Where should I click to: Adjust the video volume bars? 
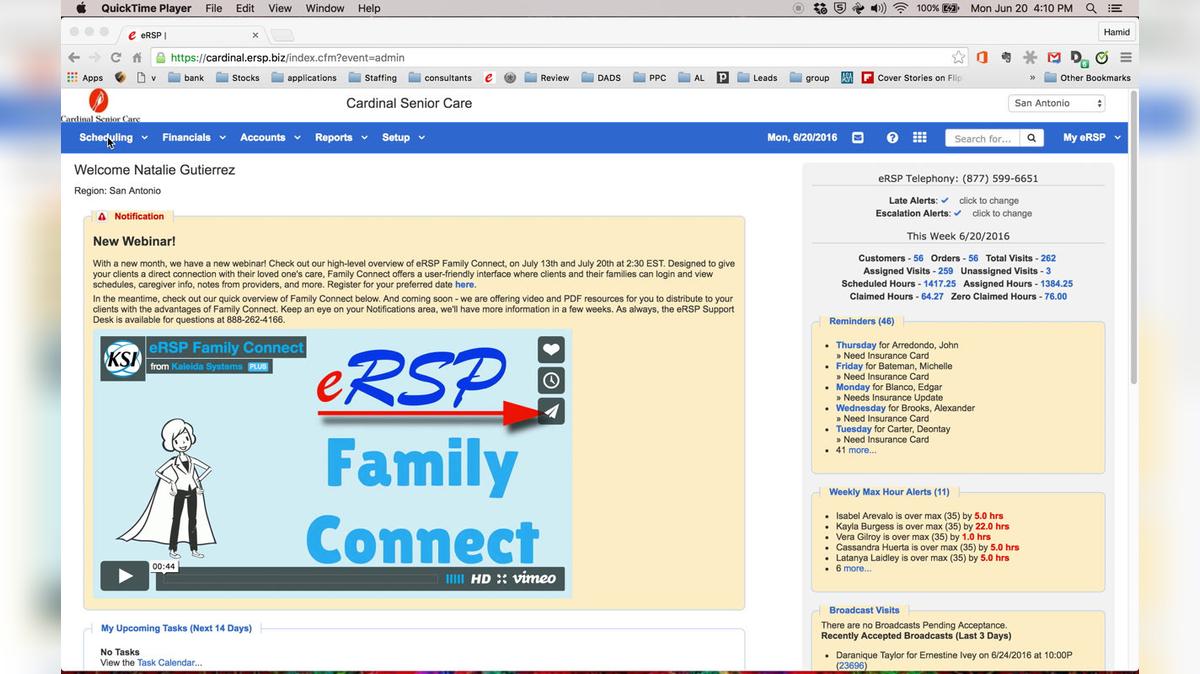(454, 579)
